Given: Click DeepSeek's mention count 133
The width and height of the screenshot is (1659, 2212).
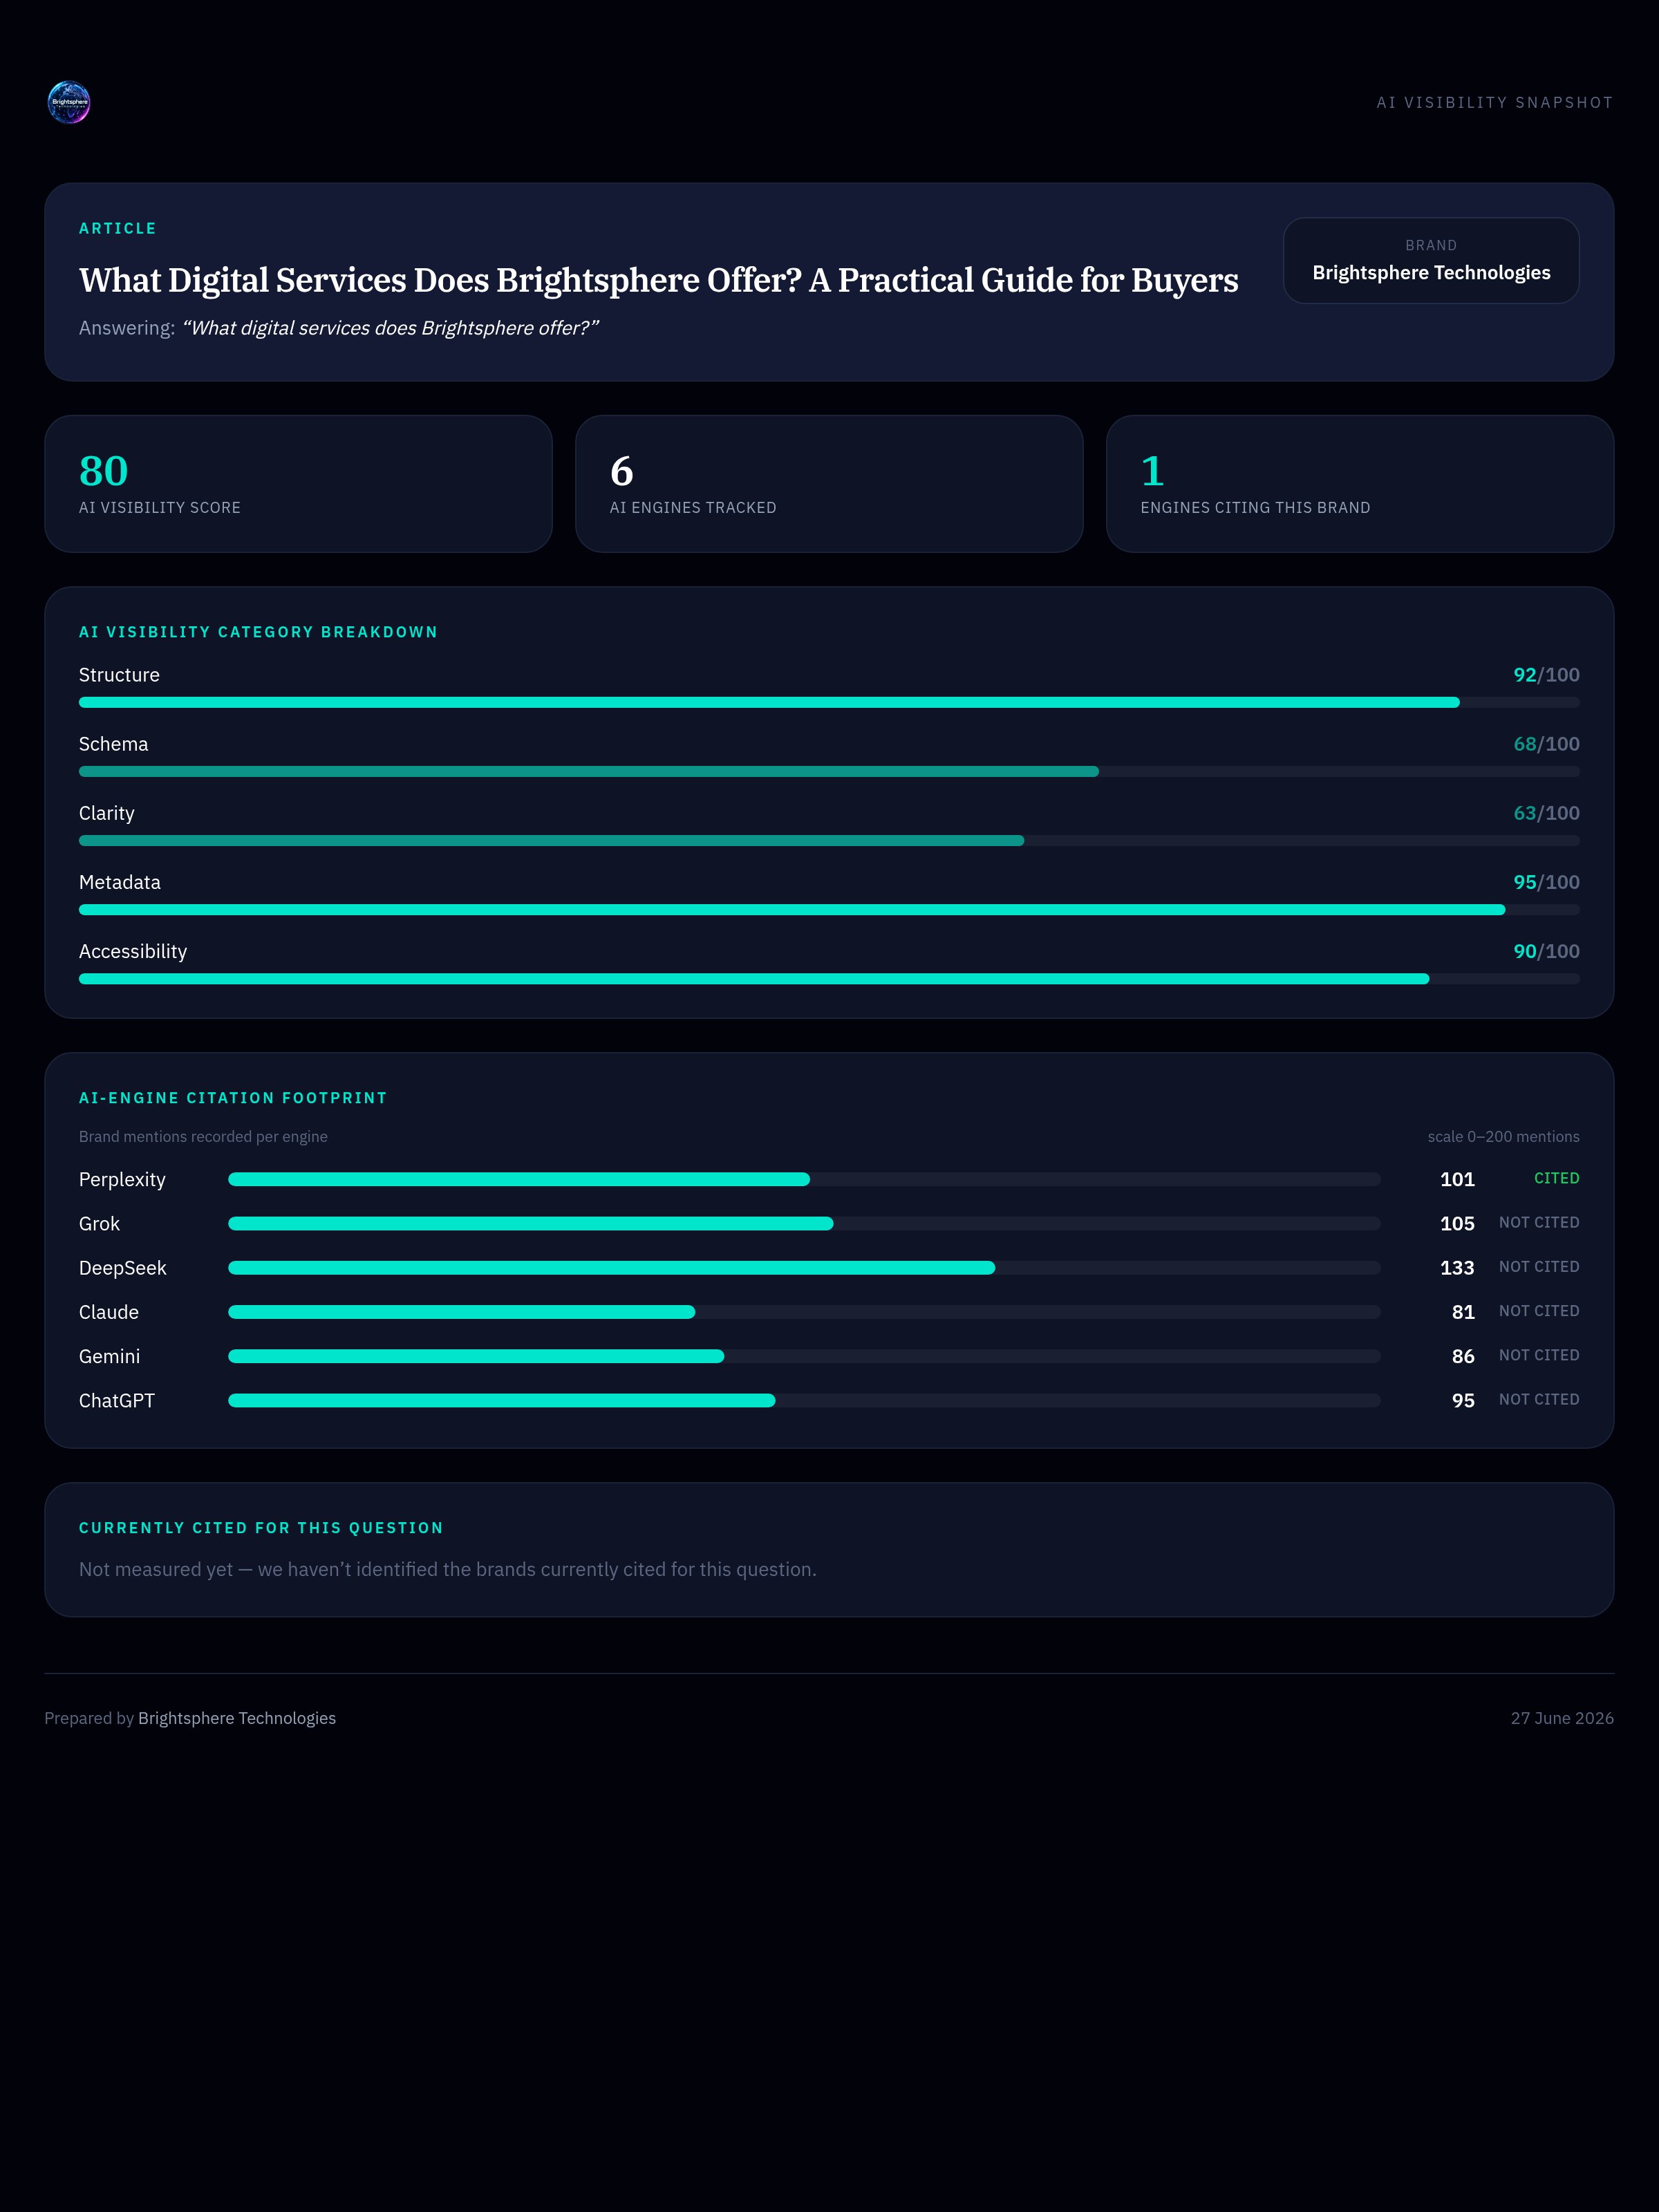Looking at the screenshot, I should [x=1457, y=1268].
